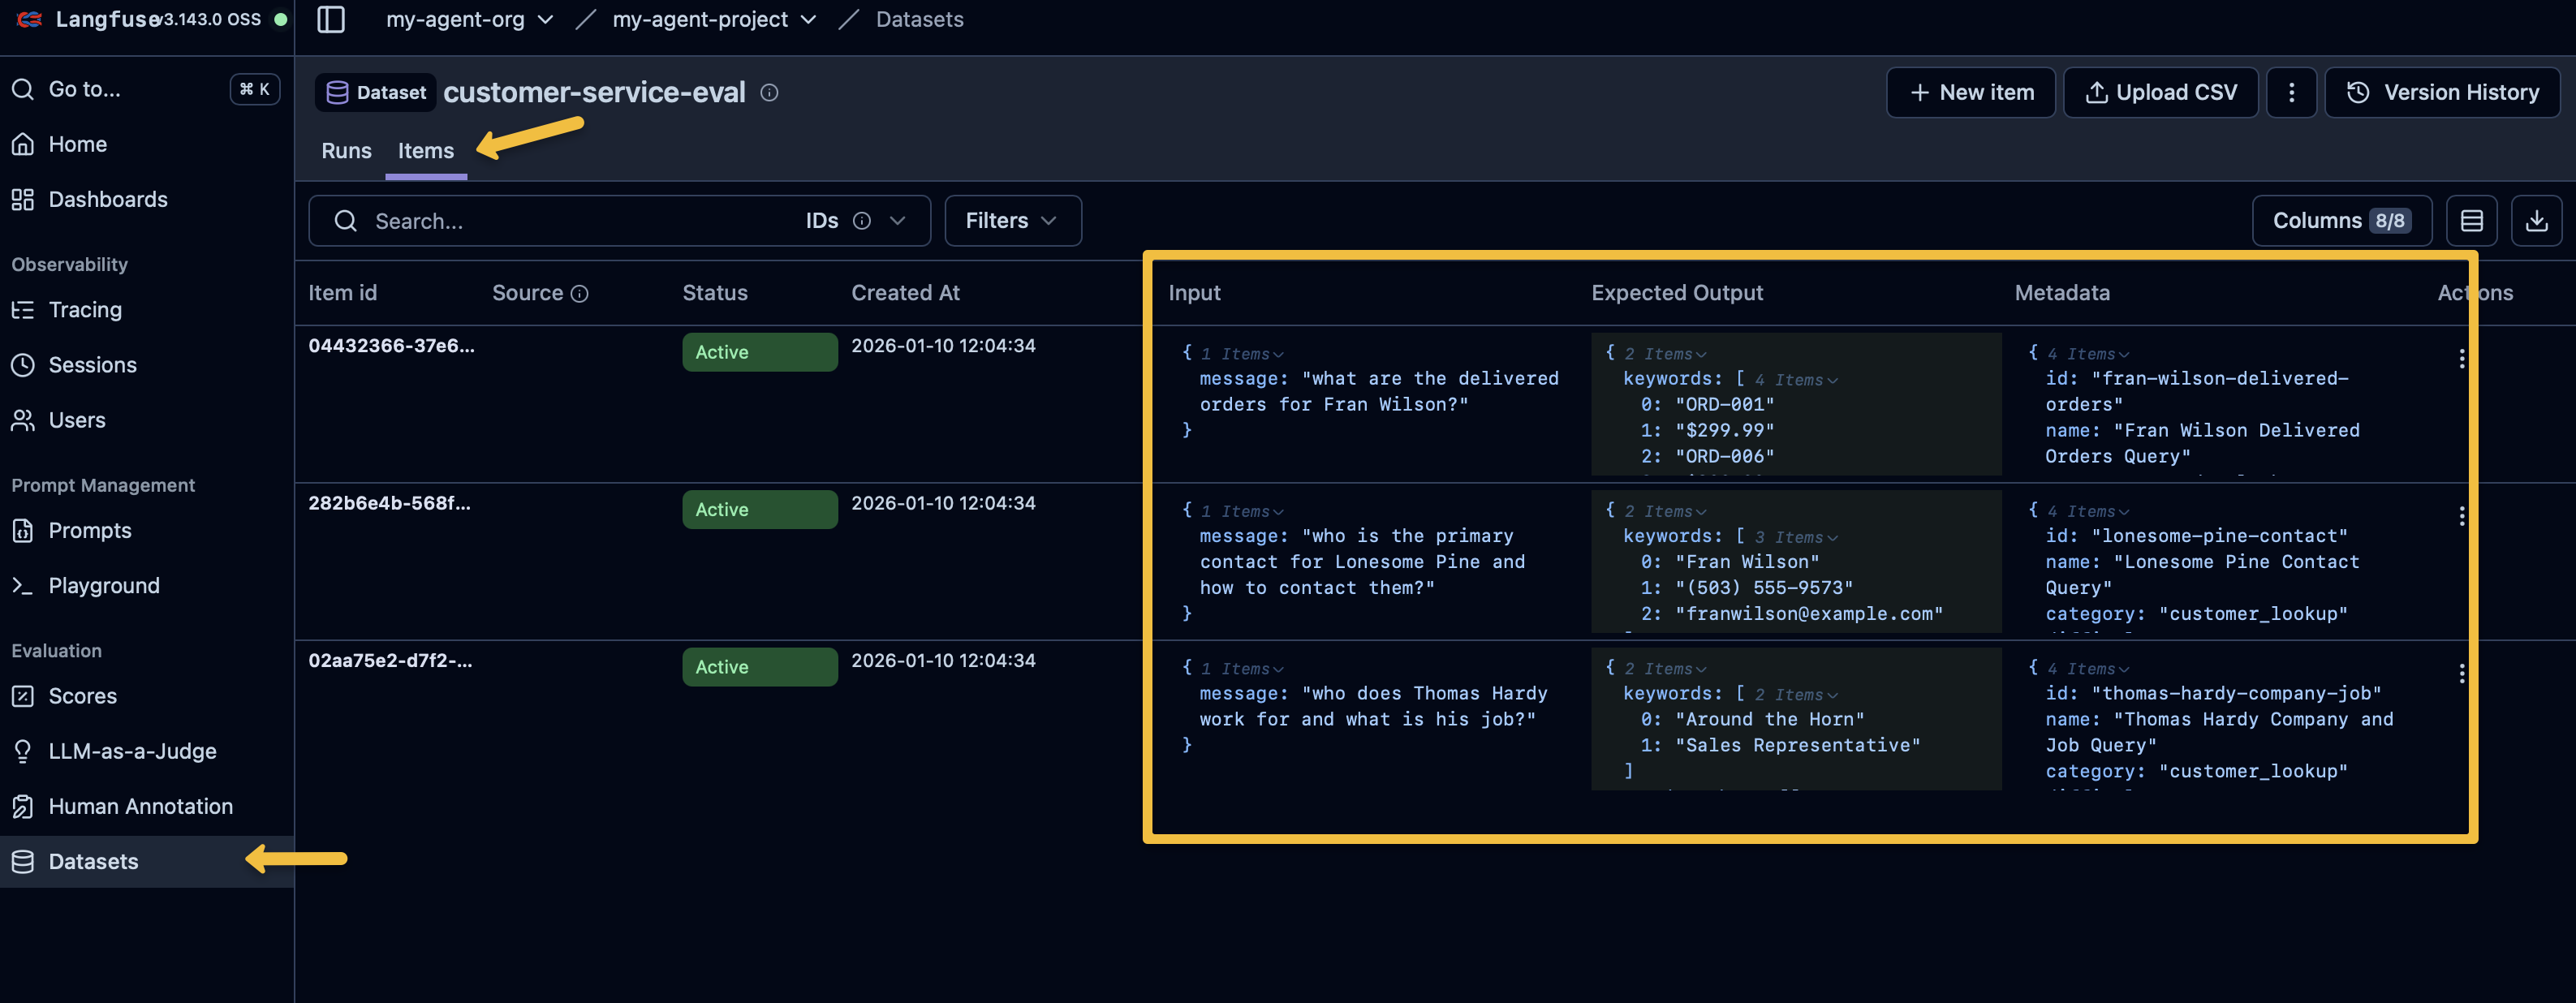Open actions menu for first dataset item
Screen dimensions: 2576x1003
point(2461,358)
